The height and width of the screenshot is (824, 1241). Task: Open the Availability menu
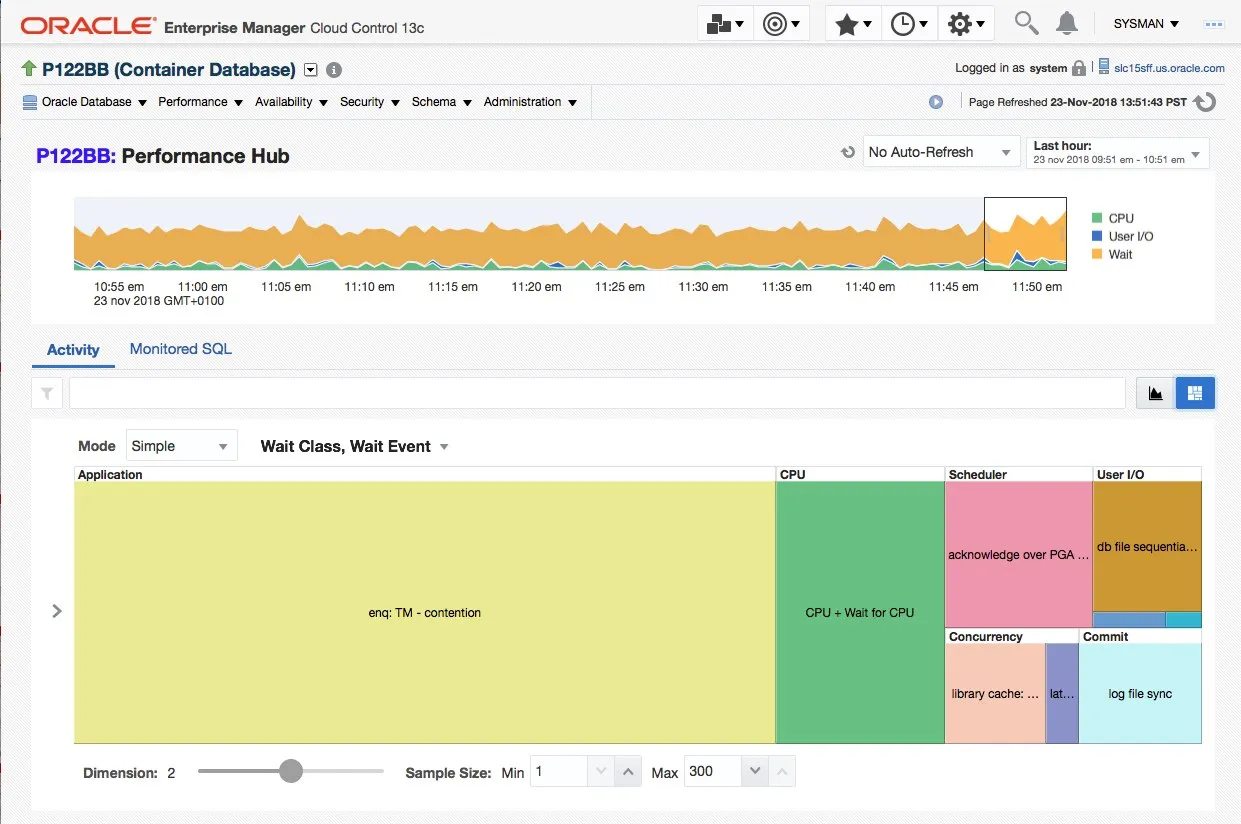291,102
